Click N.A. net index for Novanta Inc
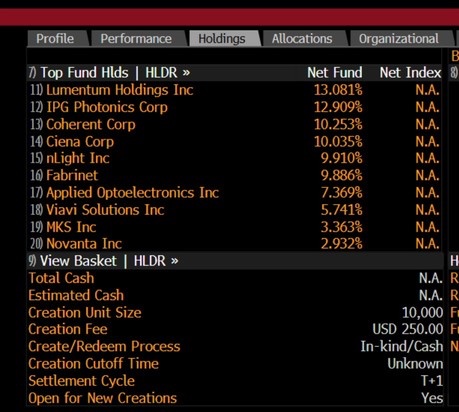The width and height of the screenshot is (459, 412). [427, 244]
